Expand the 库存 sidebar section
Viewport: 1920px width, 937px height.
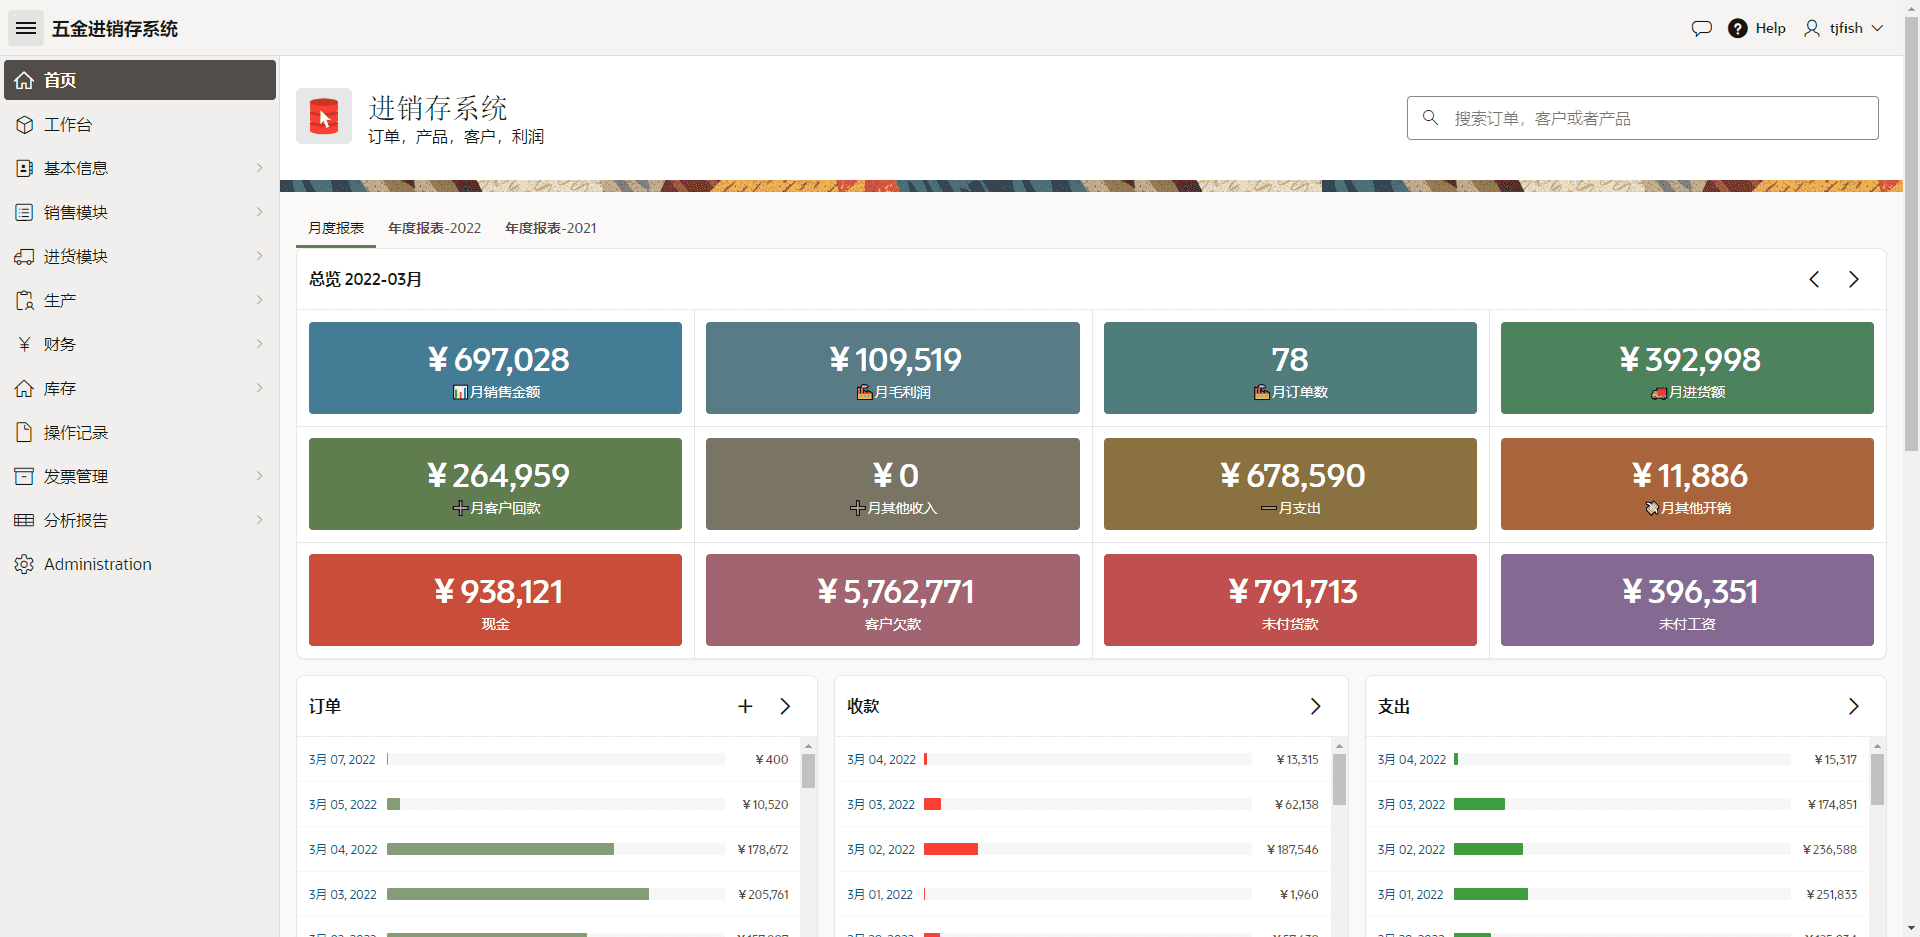pyautogui.click(x=140, y=388)
